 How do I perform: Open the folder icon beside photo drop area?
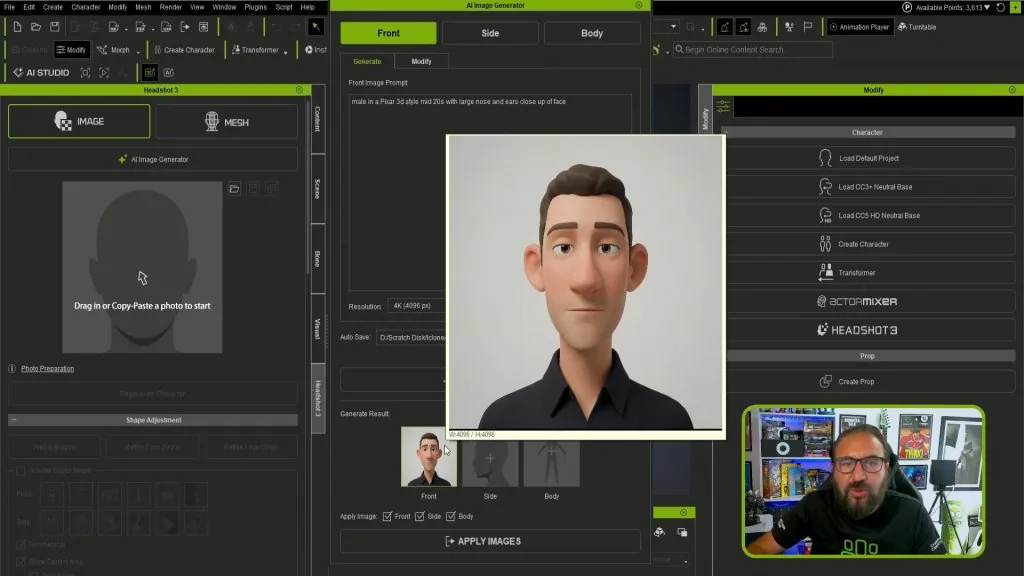[x=234, y=189]
